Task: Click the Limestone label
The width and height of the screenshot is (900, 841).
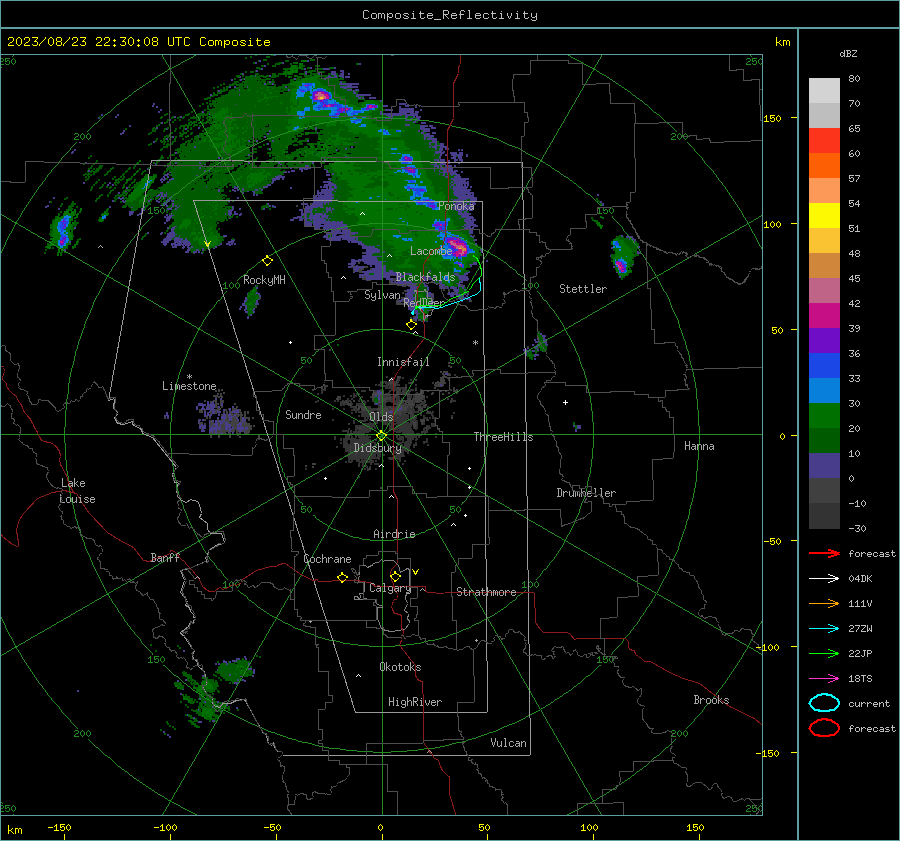Action: [189, 386]
